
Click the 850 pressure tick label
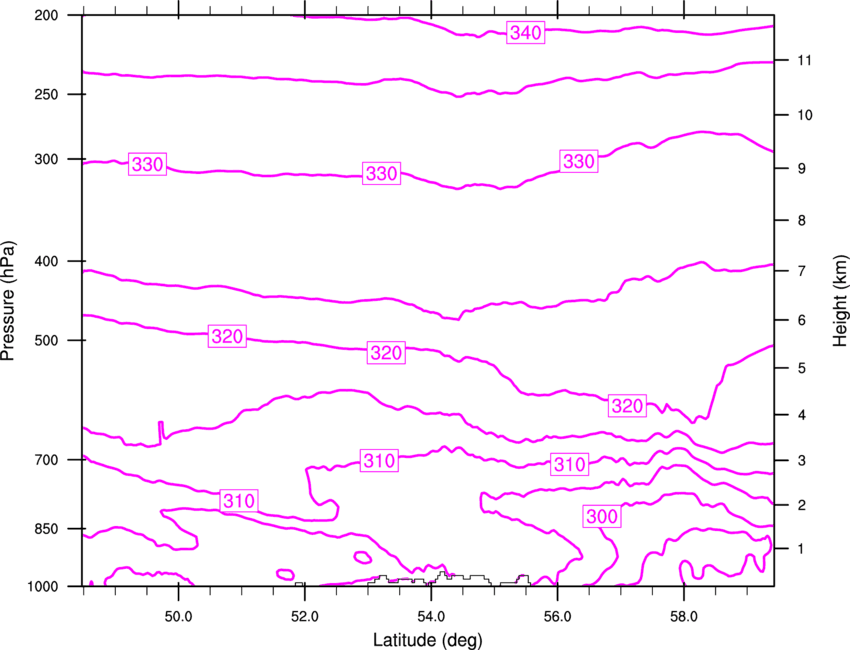click(x=46, y=529)
